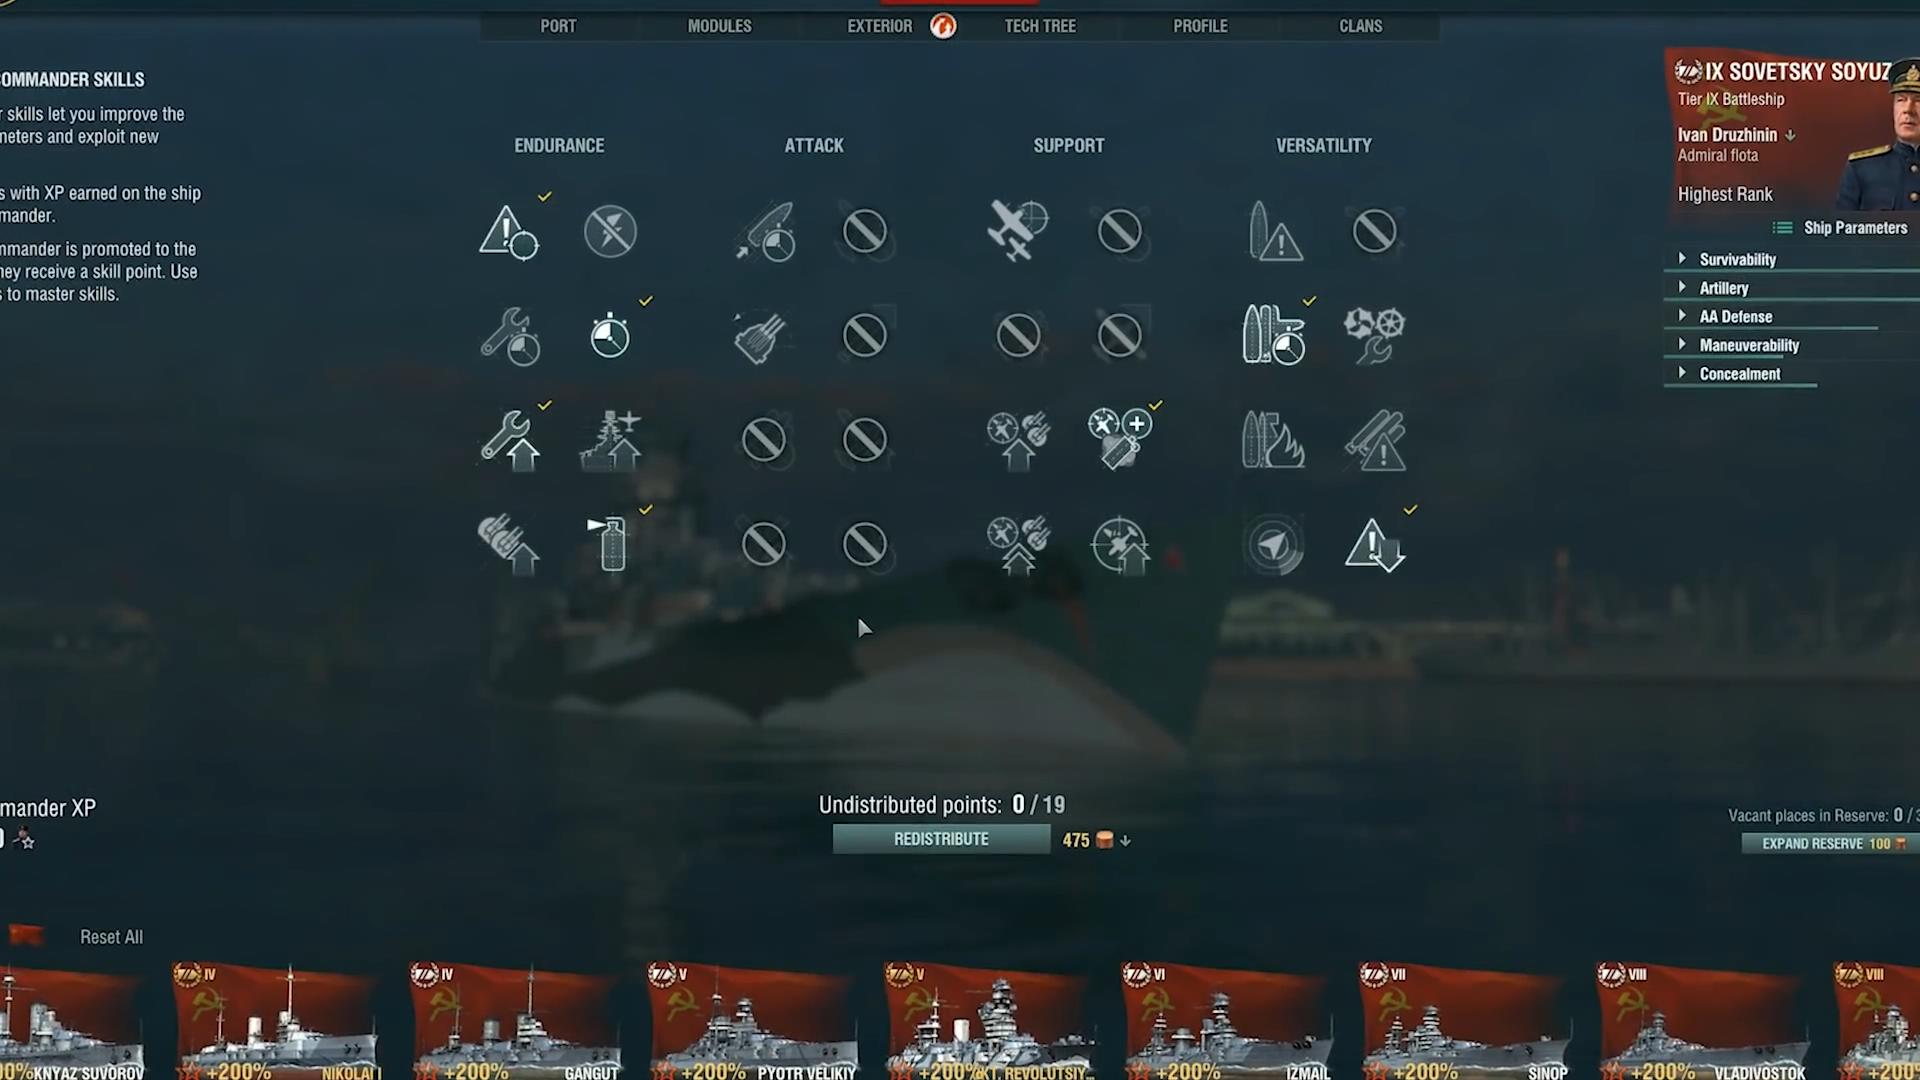The width and height of the screenshot is (1920, 1080).
Task: Select the gears and wrench Versatility skill
Action: [x=1375, y=335]
